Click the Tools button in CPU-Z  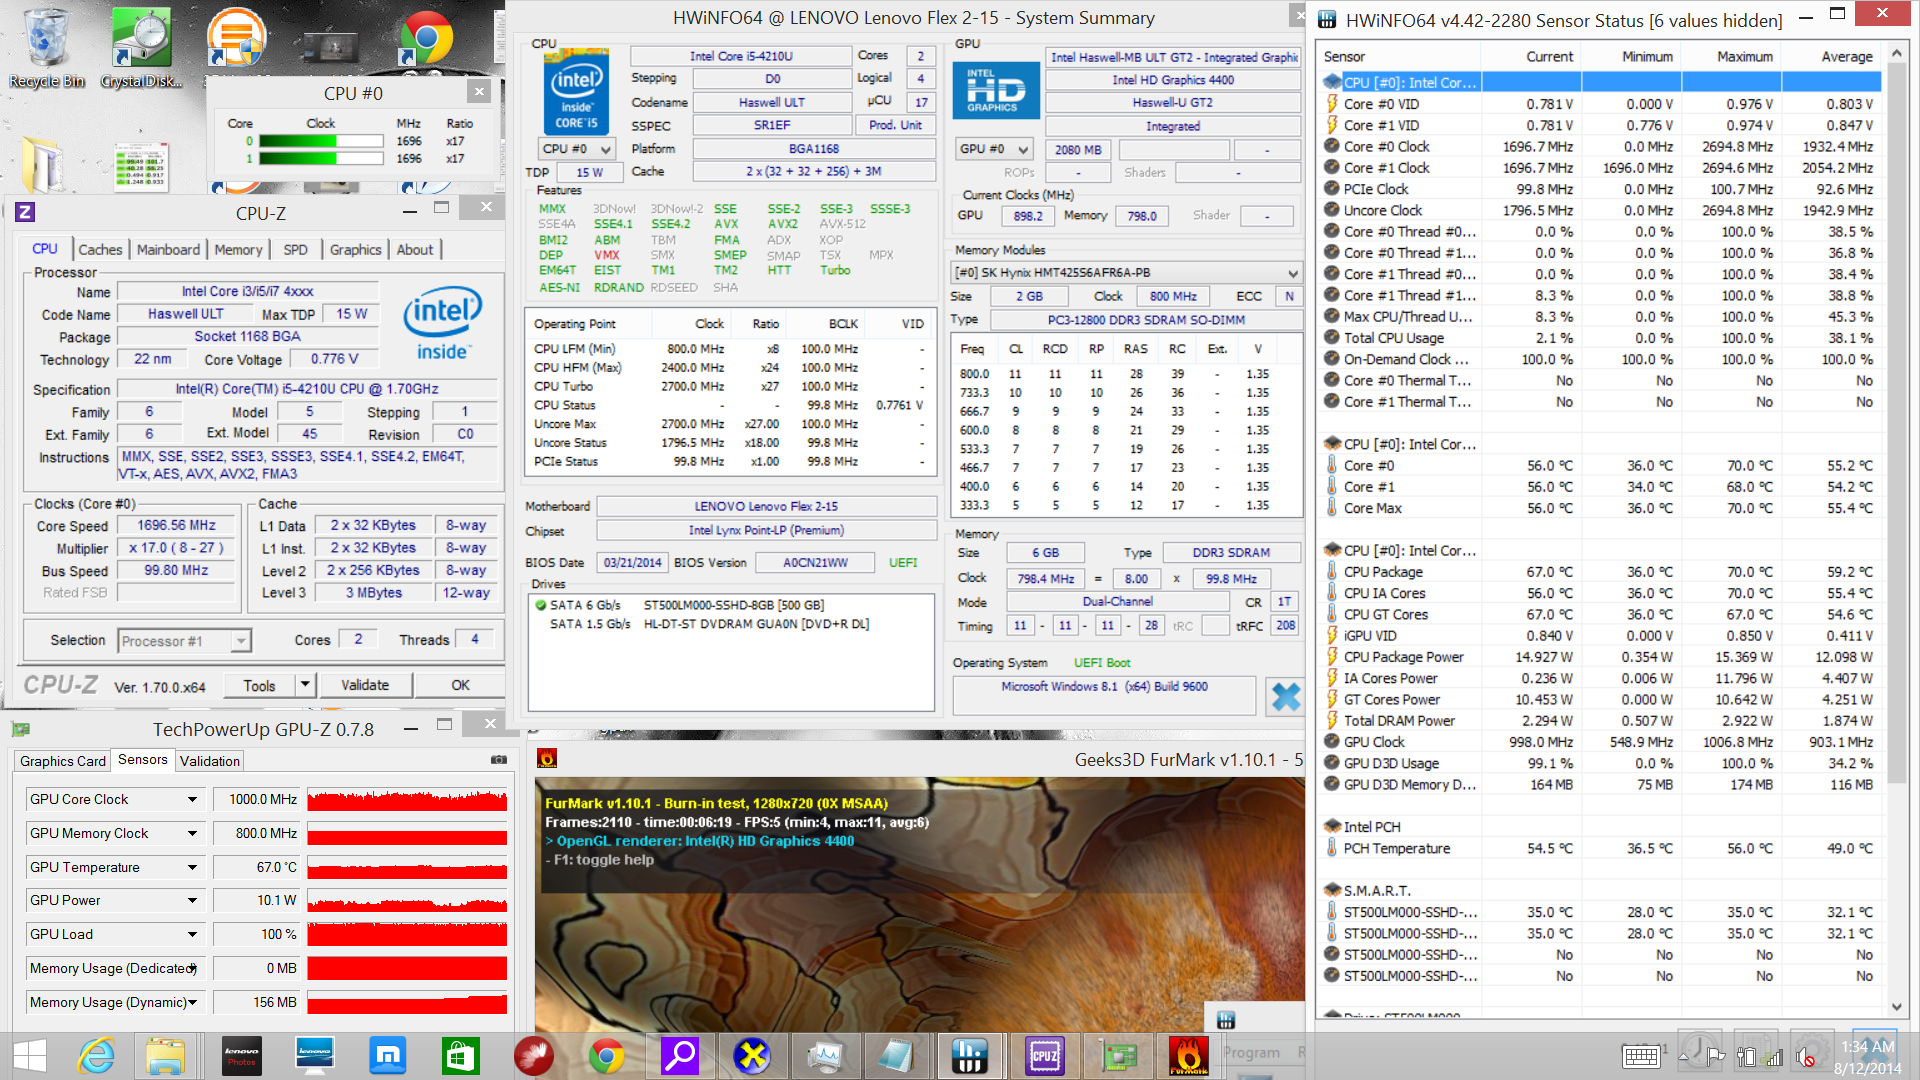click(x=259, y=685)
